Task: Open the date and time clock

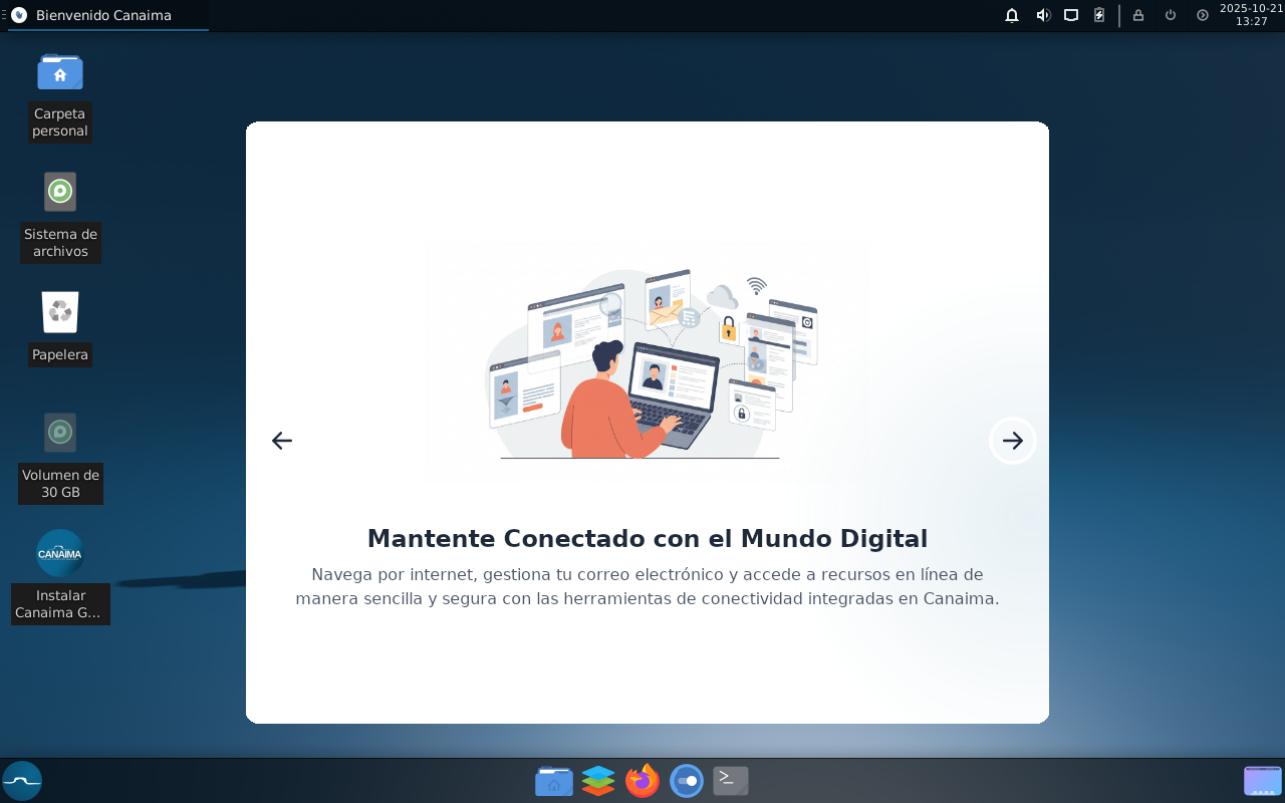Action: point(1250,15)
